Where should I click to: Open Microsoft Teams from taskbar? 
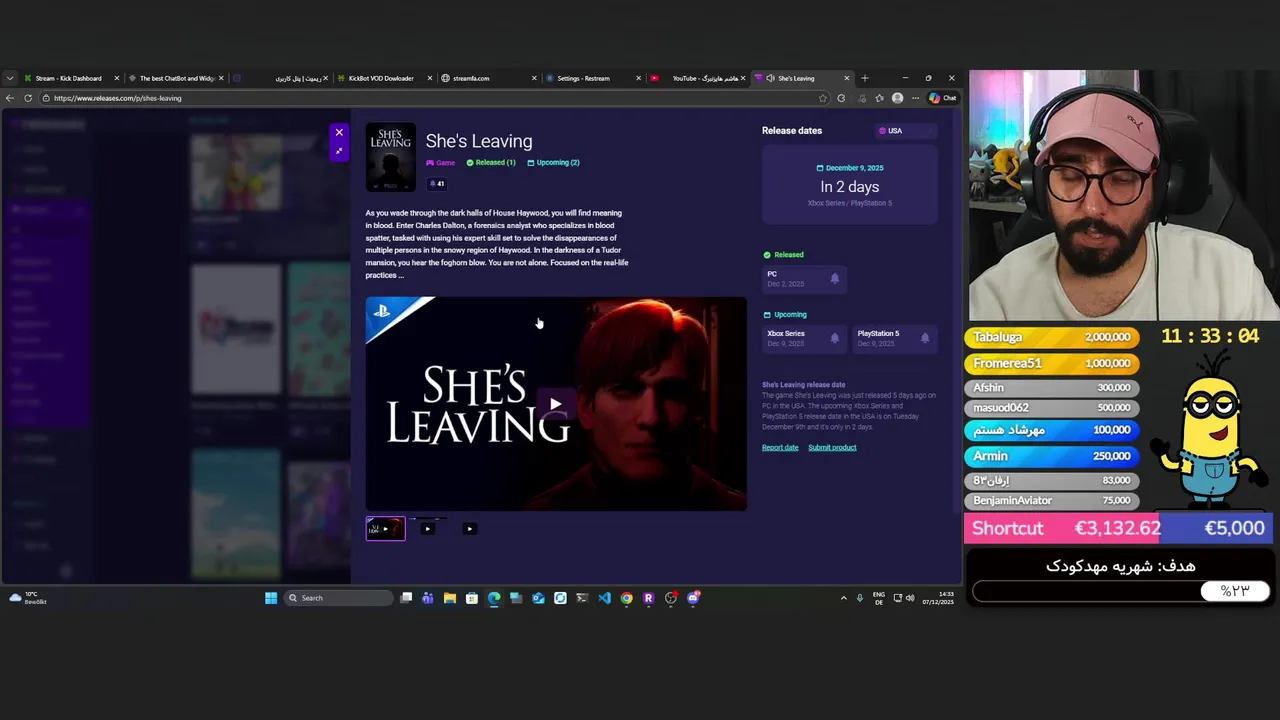click(428, 598)
